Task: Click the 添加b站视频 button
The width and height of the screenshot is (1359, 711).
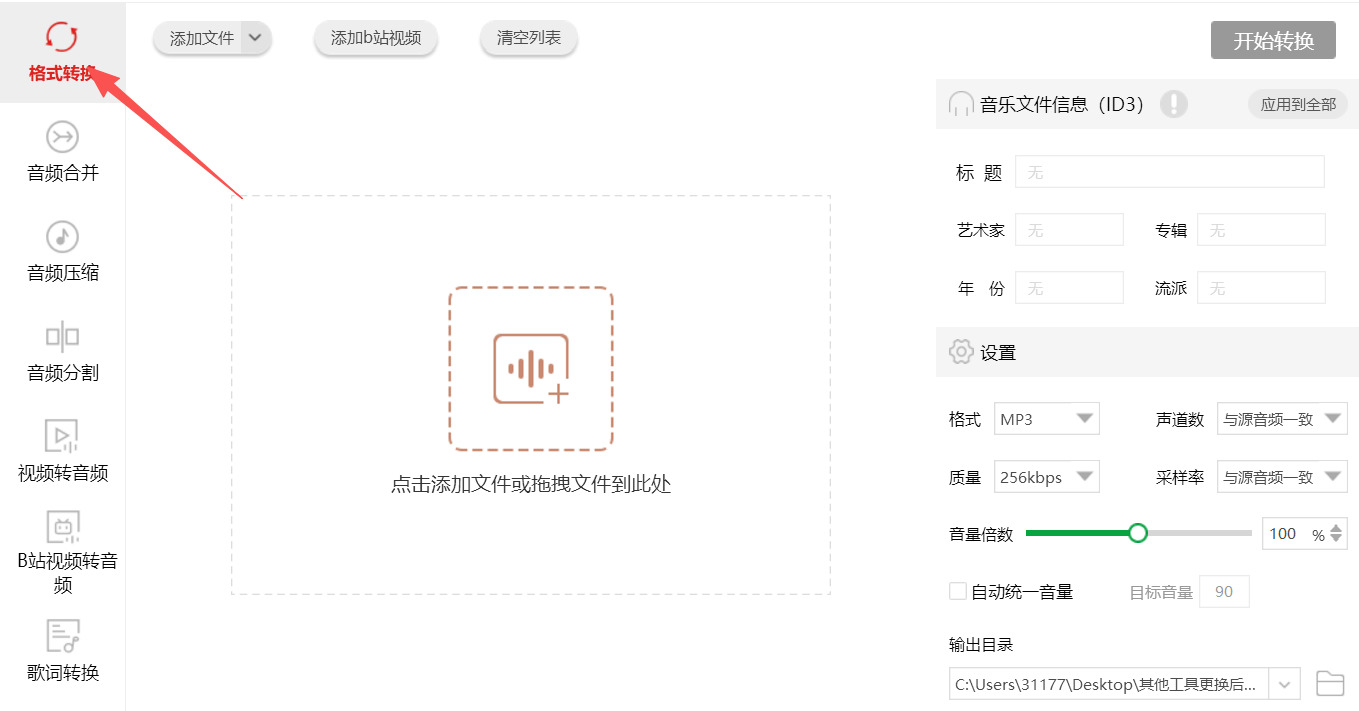Action: [x=376, y=38]
